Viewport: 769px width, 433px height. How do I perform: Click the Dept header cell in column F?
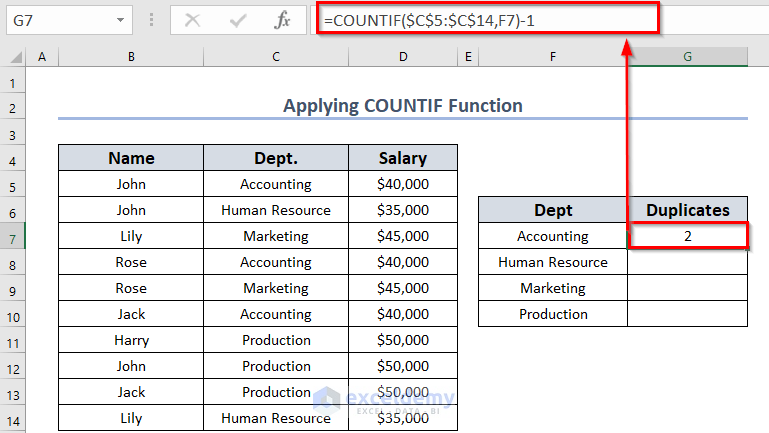(553, 210)
